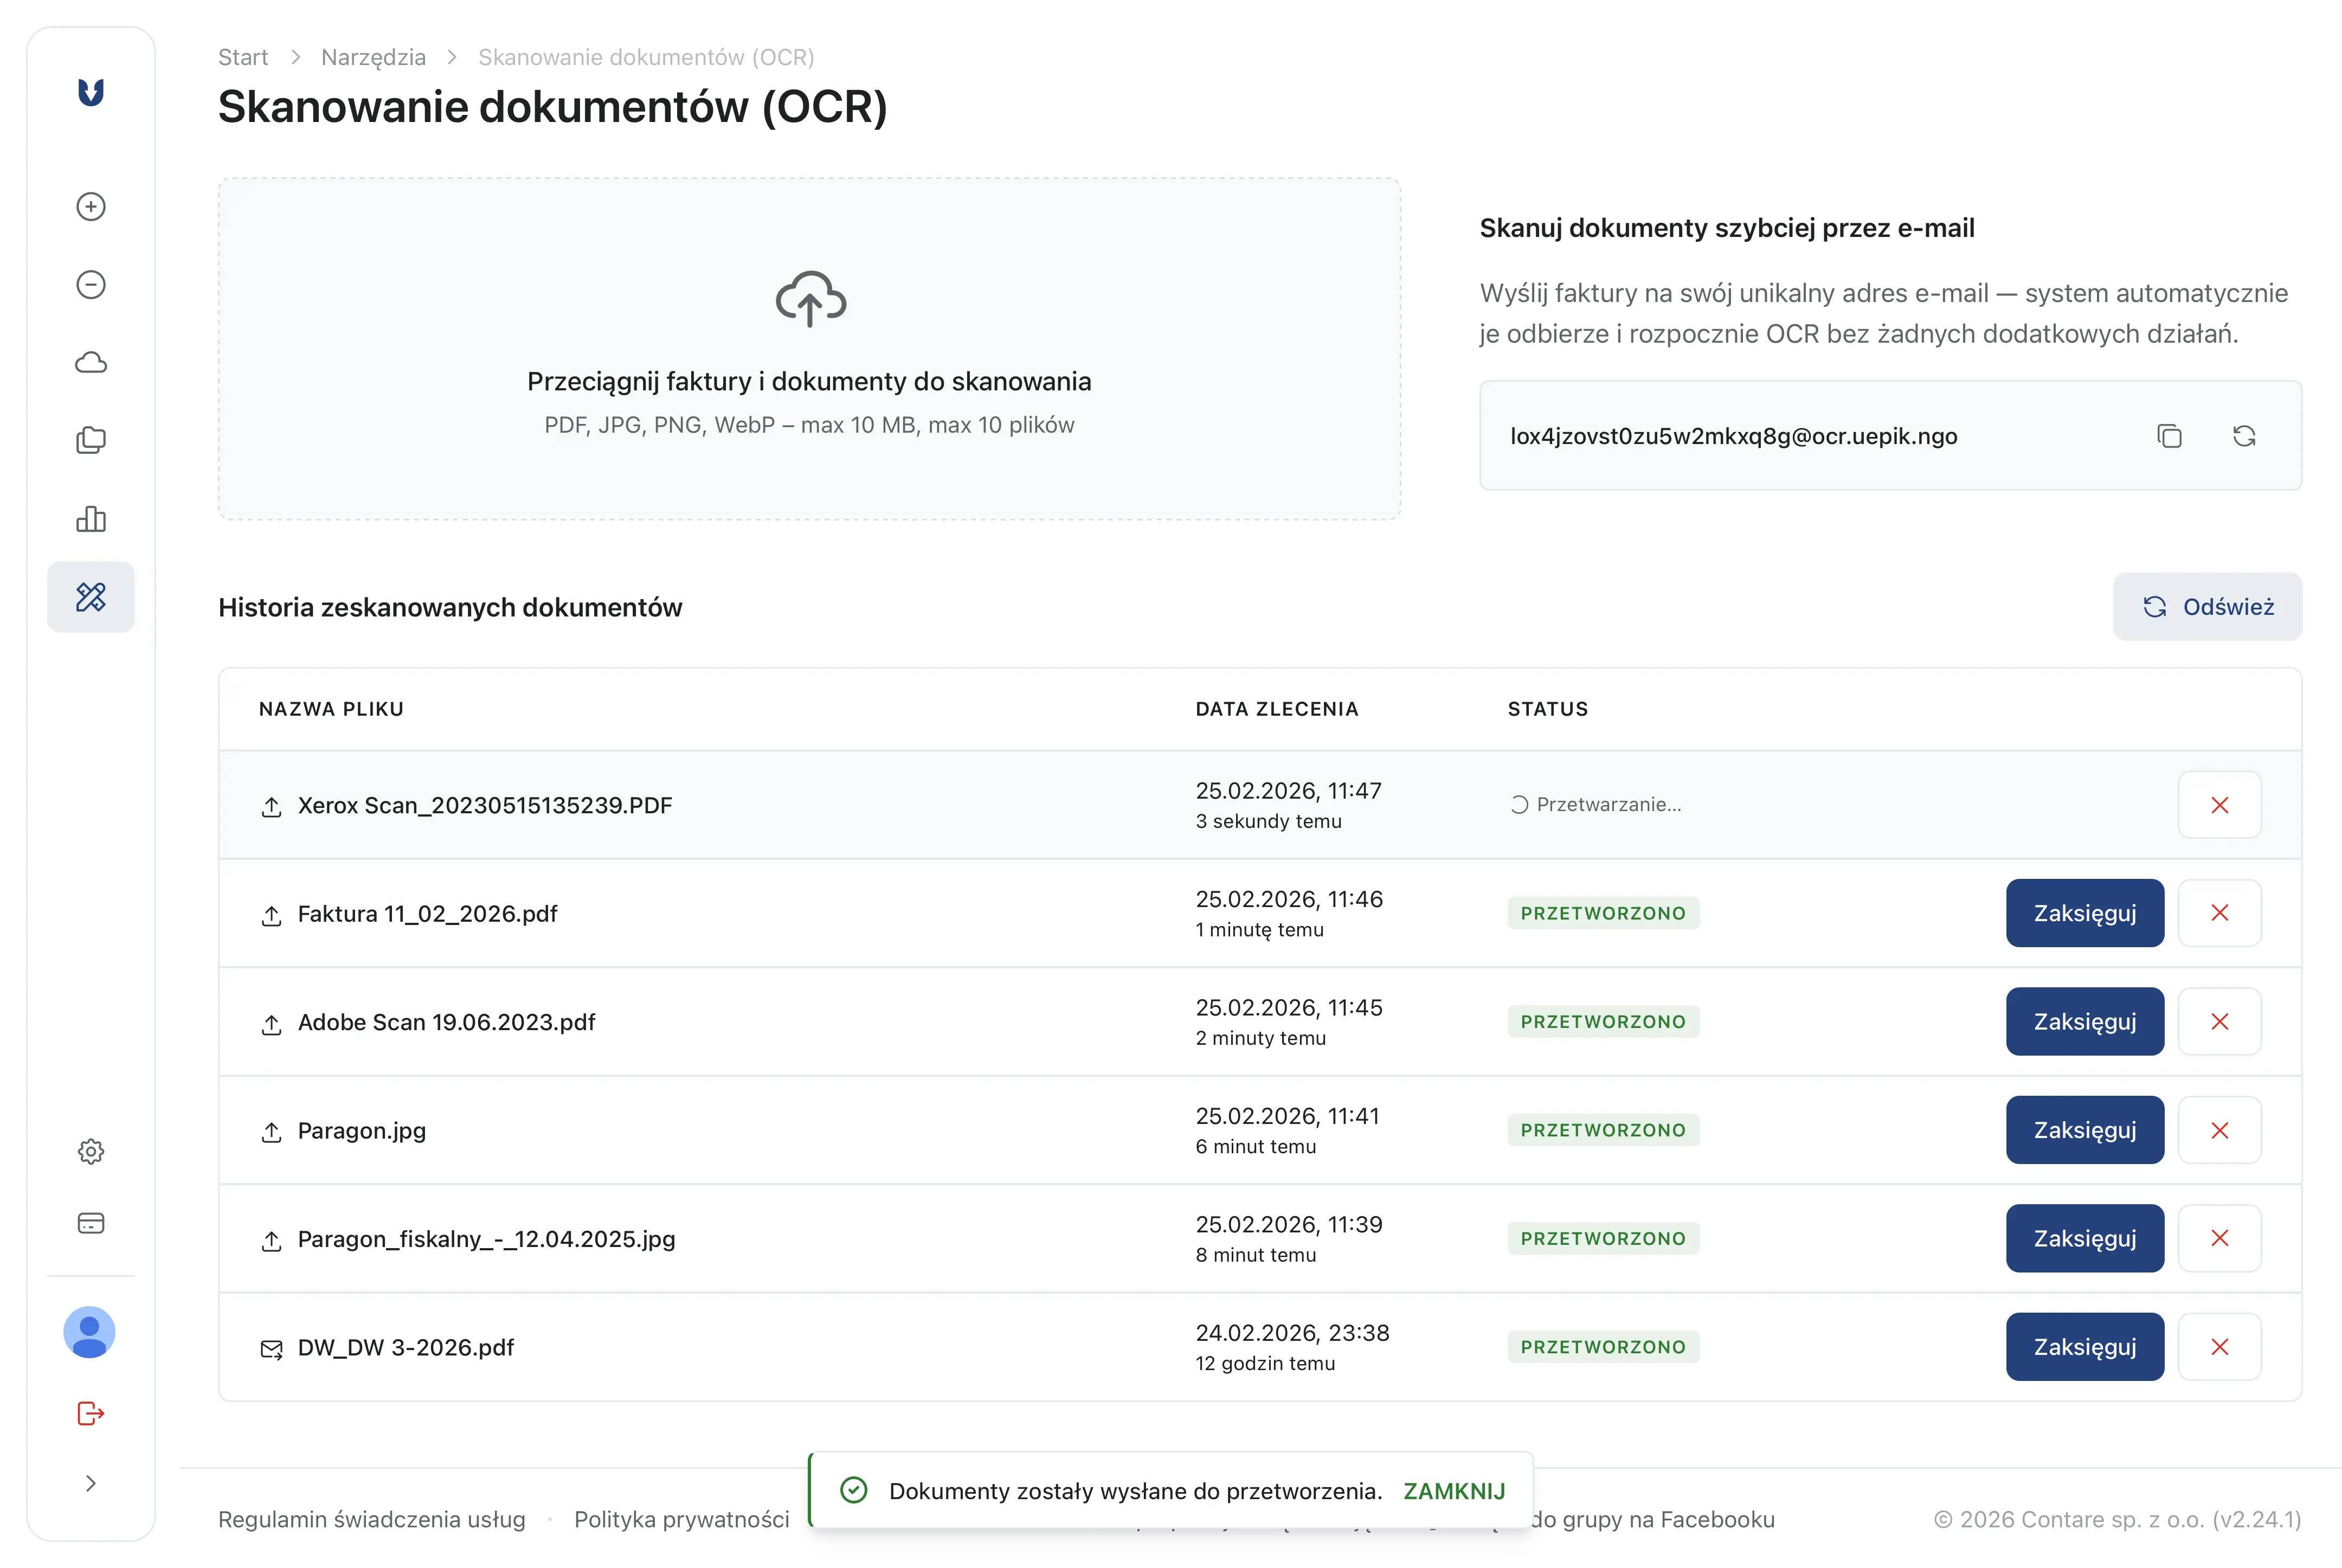Image resolution: width=2342 pixels, height=1568 pixels.
Task: Dismiss the toast with ZAMKNIJ
Action: [1455, 1489]
